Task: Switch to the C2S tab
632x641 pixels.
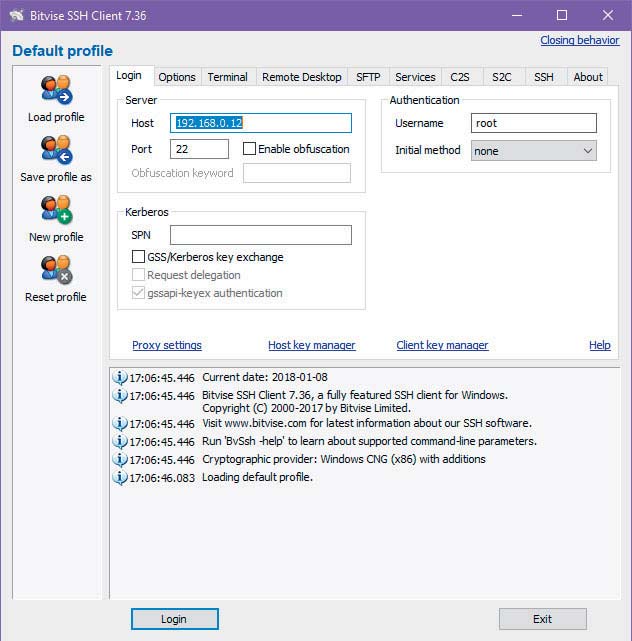Action: pos(460,77)
